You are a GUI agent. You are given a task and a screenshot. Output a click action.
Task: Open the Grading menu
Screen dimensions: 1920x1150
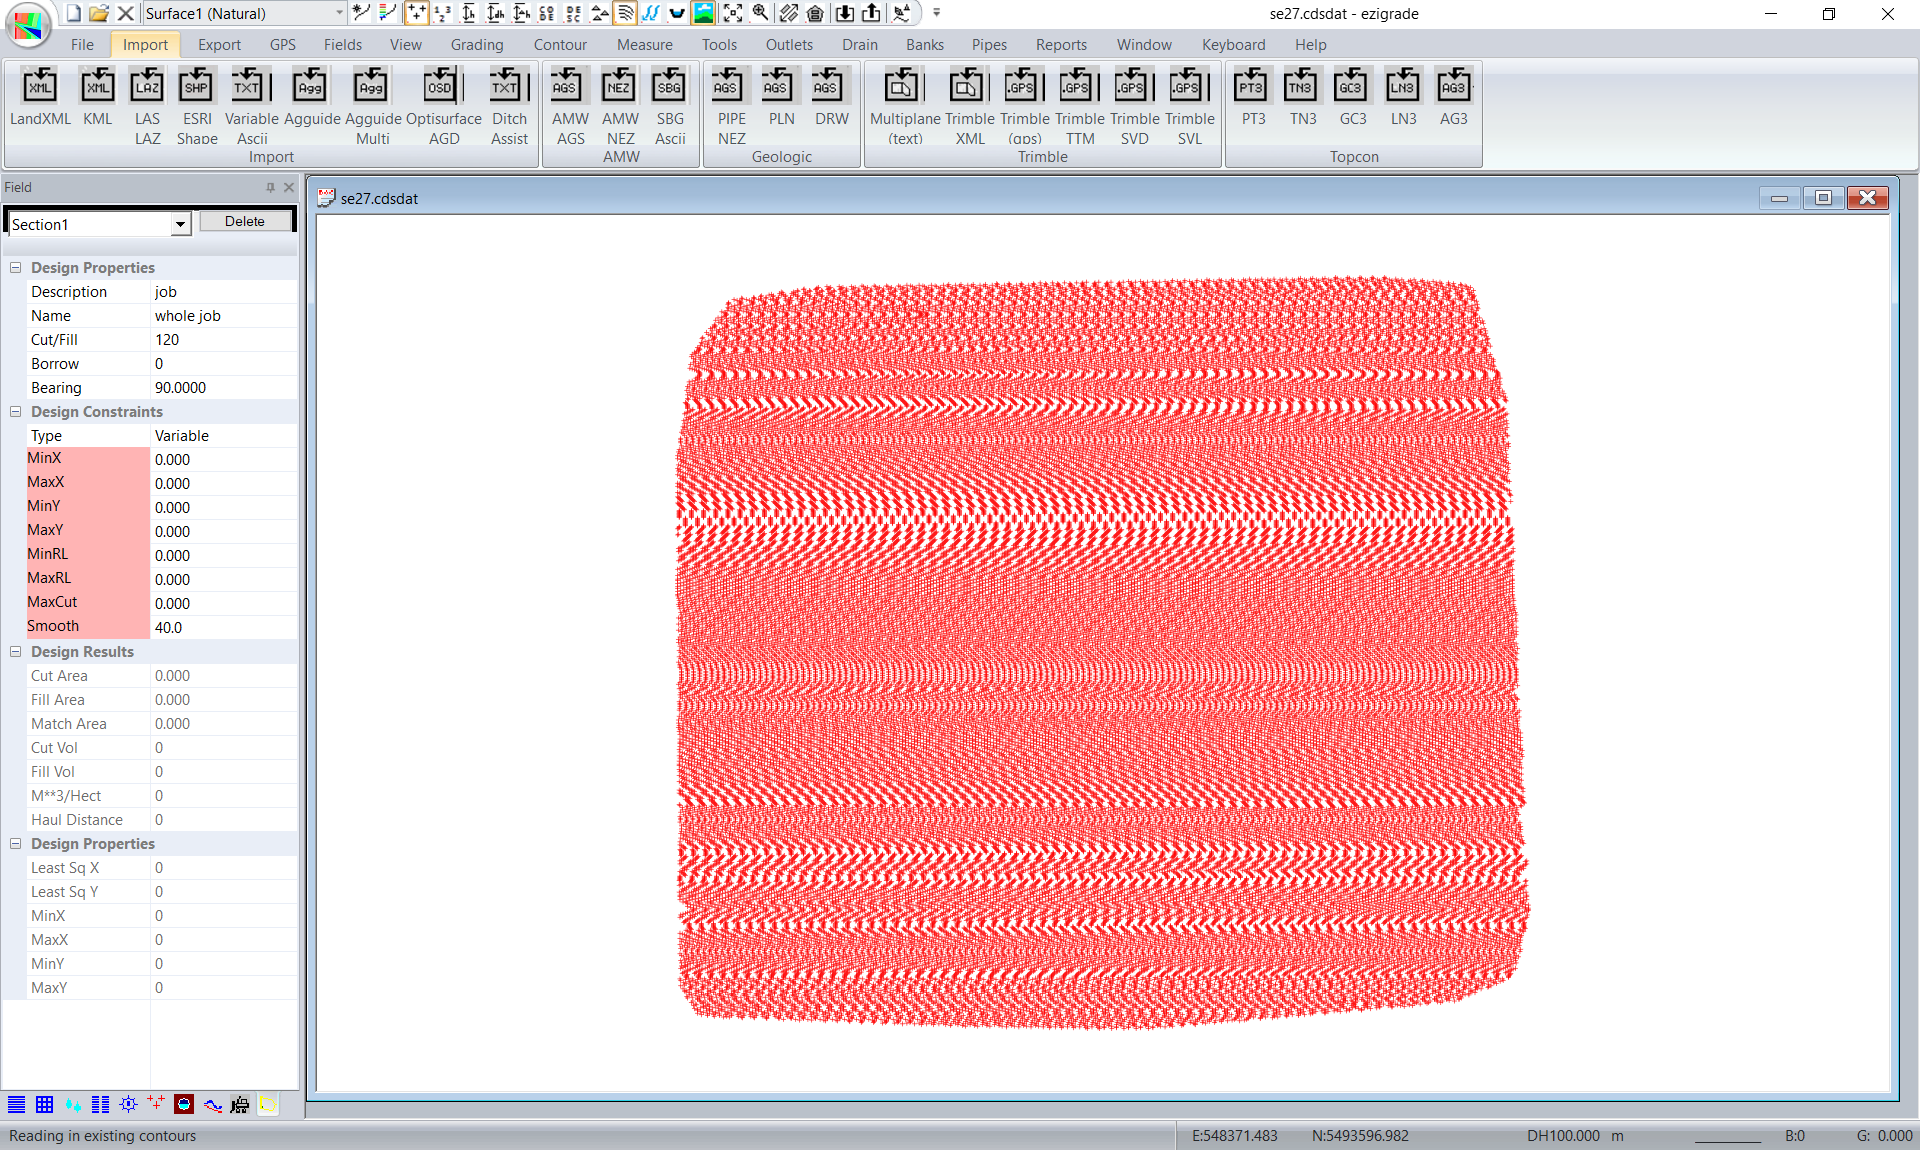click(476, 45)
